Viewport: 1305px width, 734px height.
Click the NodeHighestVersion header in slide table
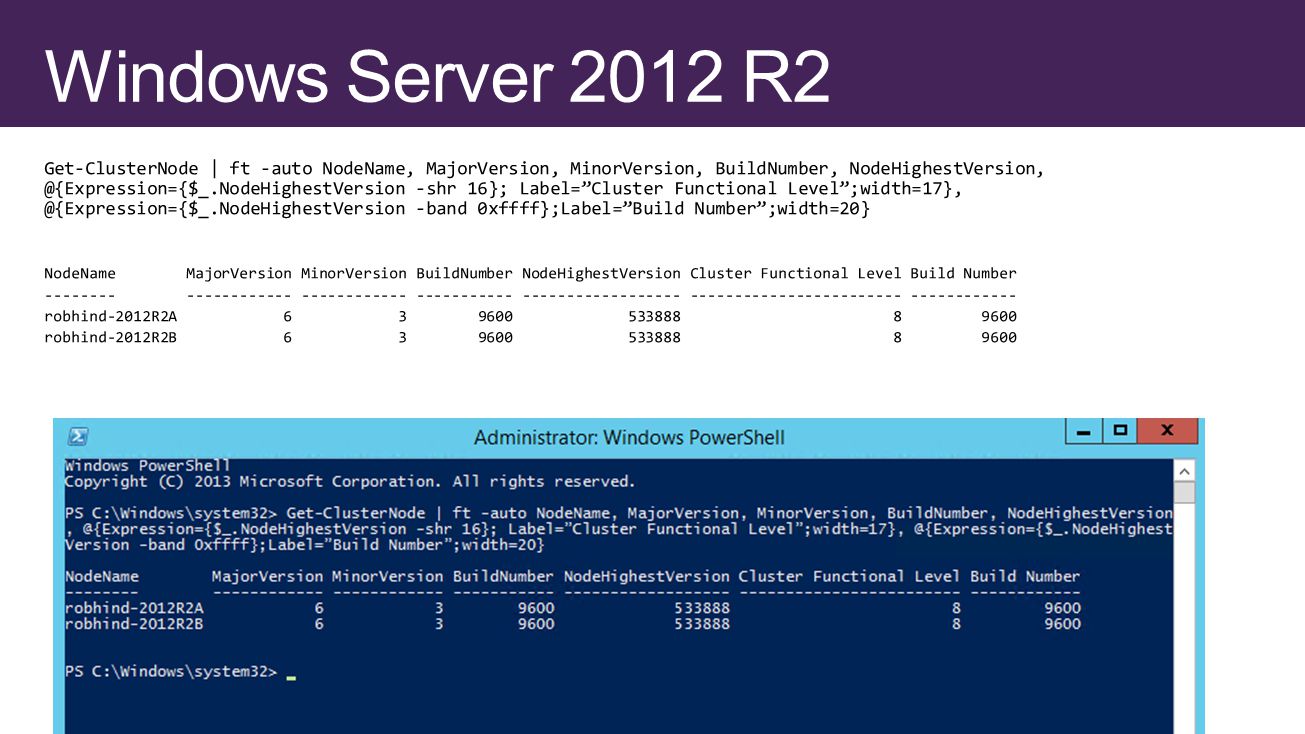tap(601, 274)
